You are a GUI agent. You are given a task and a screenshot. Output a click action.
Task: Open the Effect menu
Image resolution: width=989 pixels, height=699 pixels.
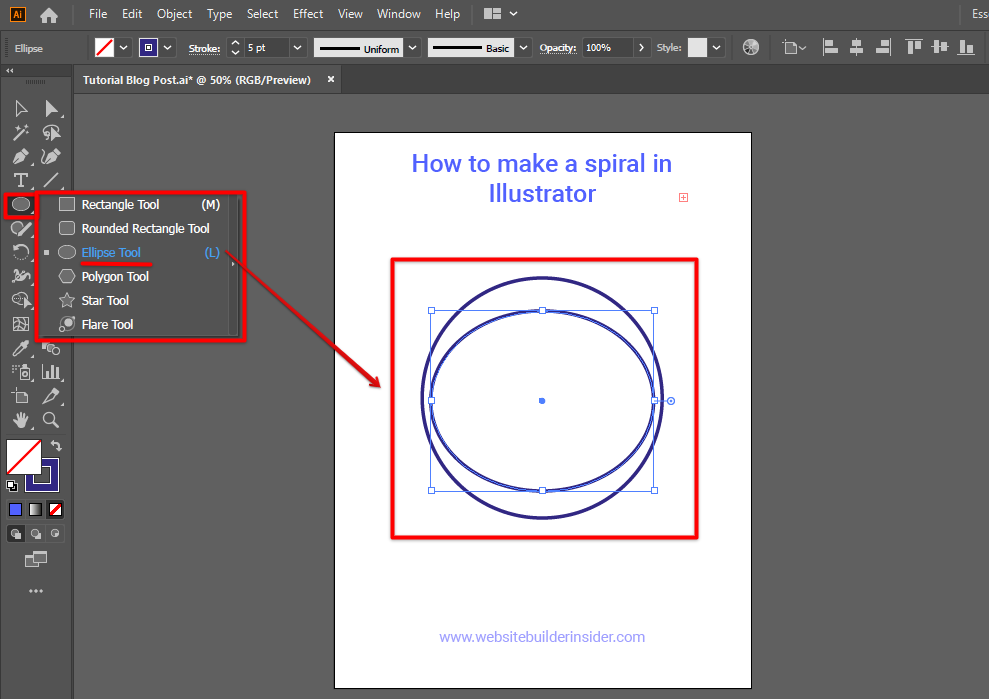click(308, 14)
